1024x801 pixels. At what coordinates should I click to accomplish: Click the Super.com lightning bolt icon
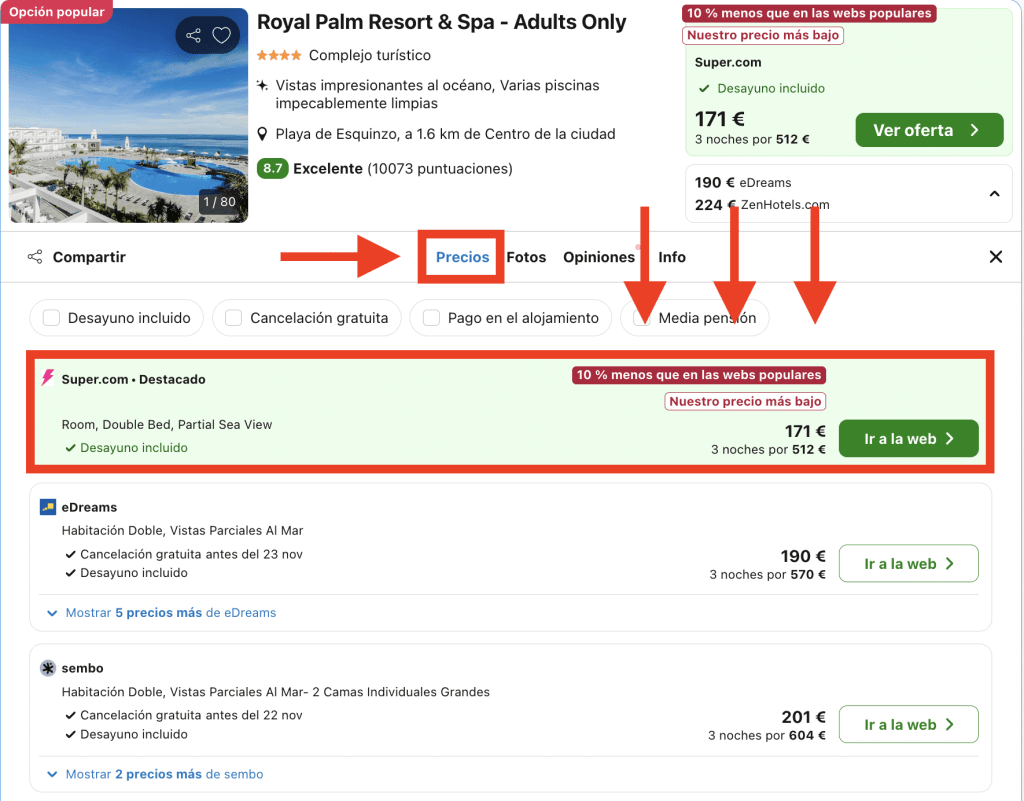pos(48,378)
